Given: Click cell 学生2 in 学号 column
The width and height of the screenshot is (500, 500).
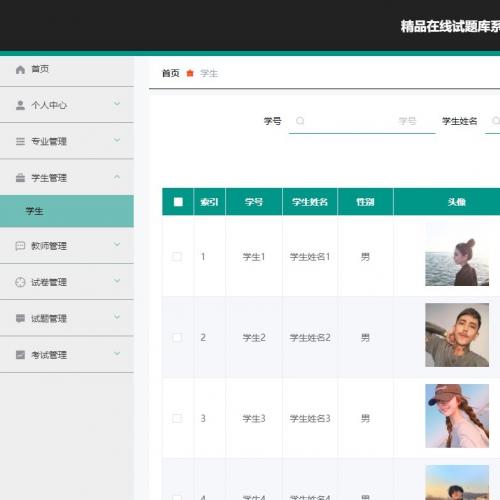Looking at the screenshot, I should click(x=254, y=338).
